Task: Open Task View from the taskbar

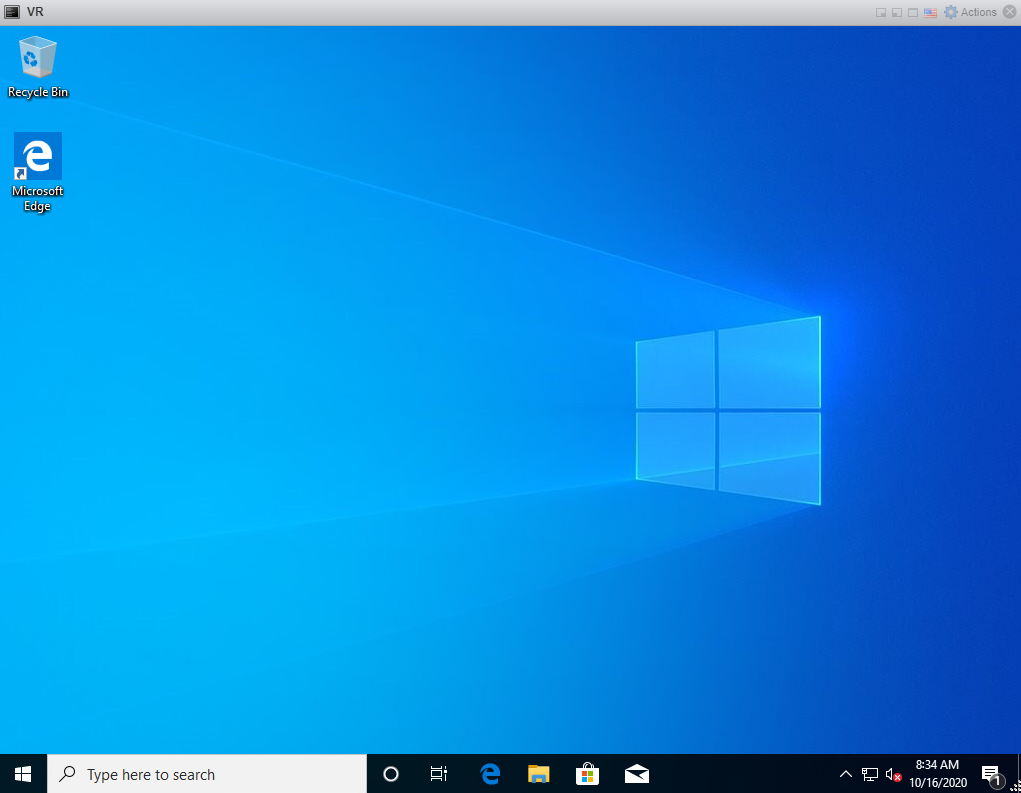Action: (439, 774)
